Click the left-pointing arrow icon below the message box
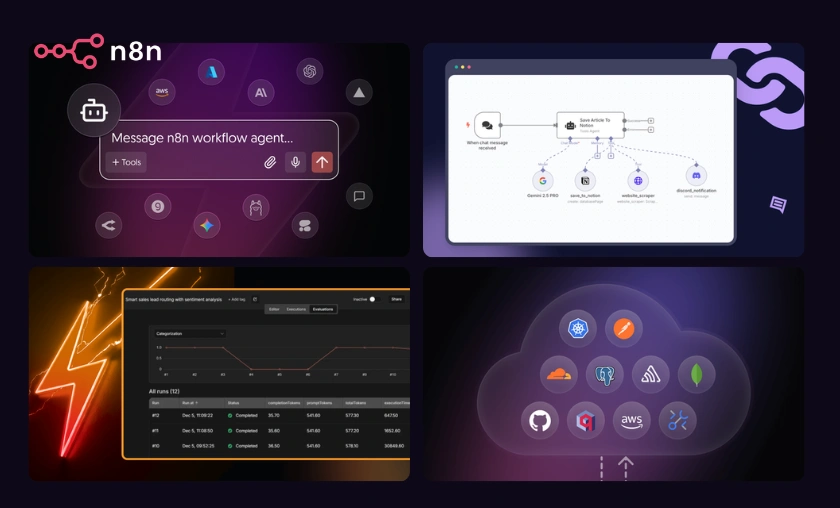 (x=109, y=226)
